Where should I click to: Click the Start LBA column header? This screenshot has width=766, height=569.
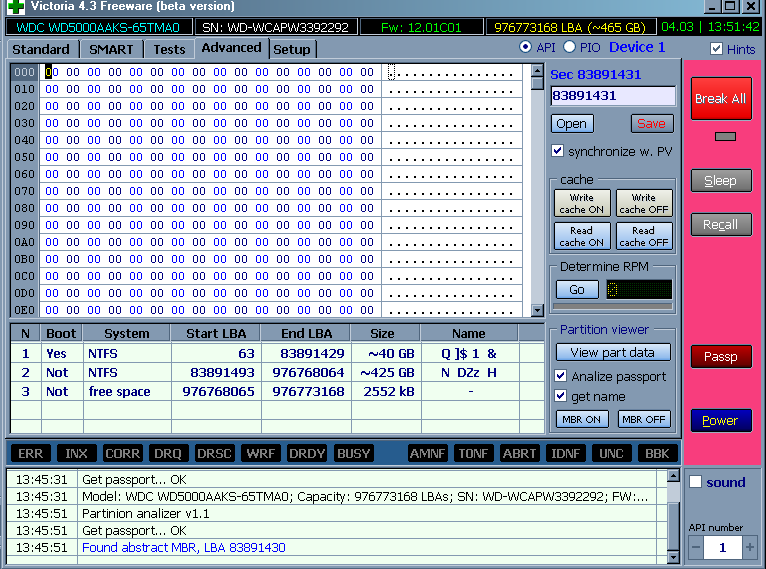(216, 334)
